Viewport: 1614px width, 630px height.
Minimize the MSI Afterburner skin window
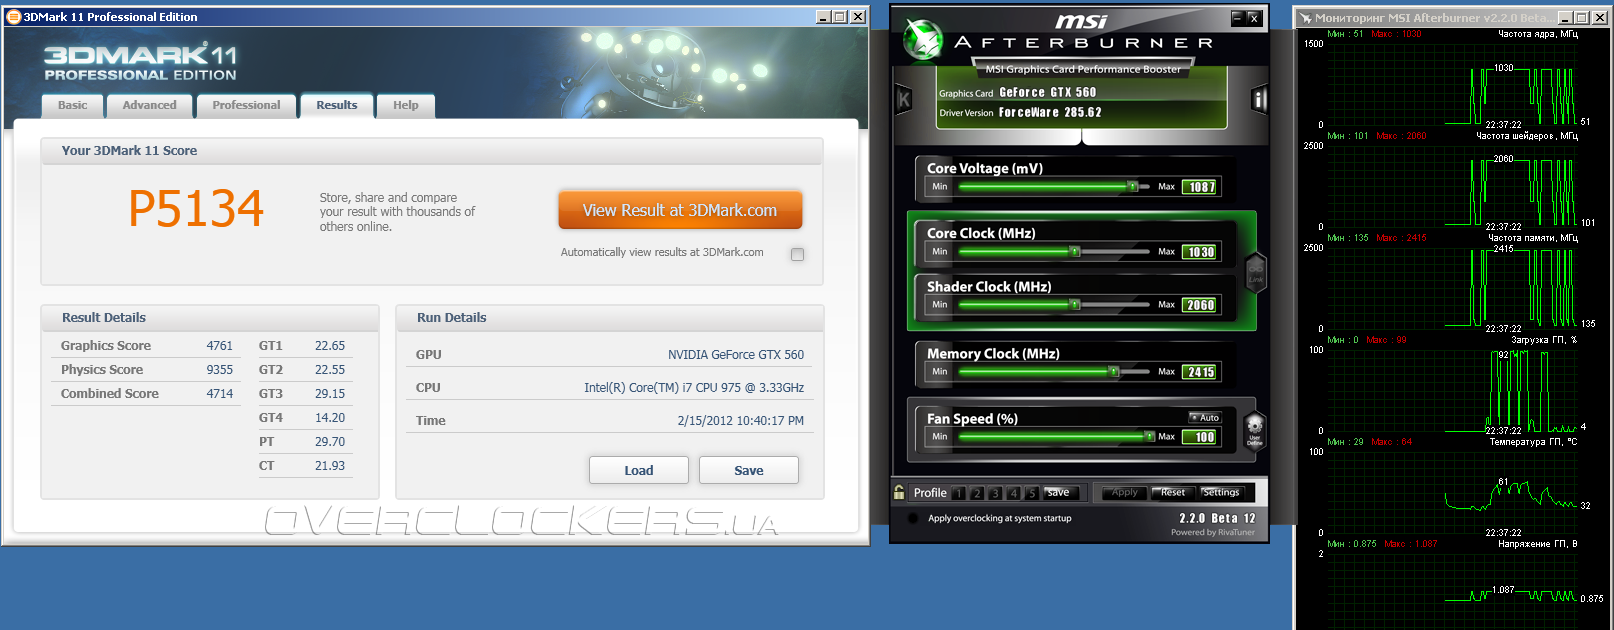pos(1237,18)
